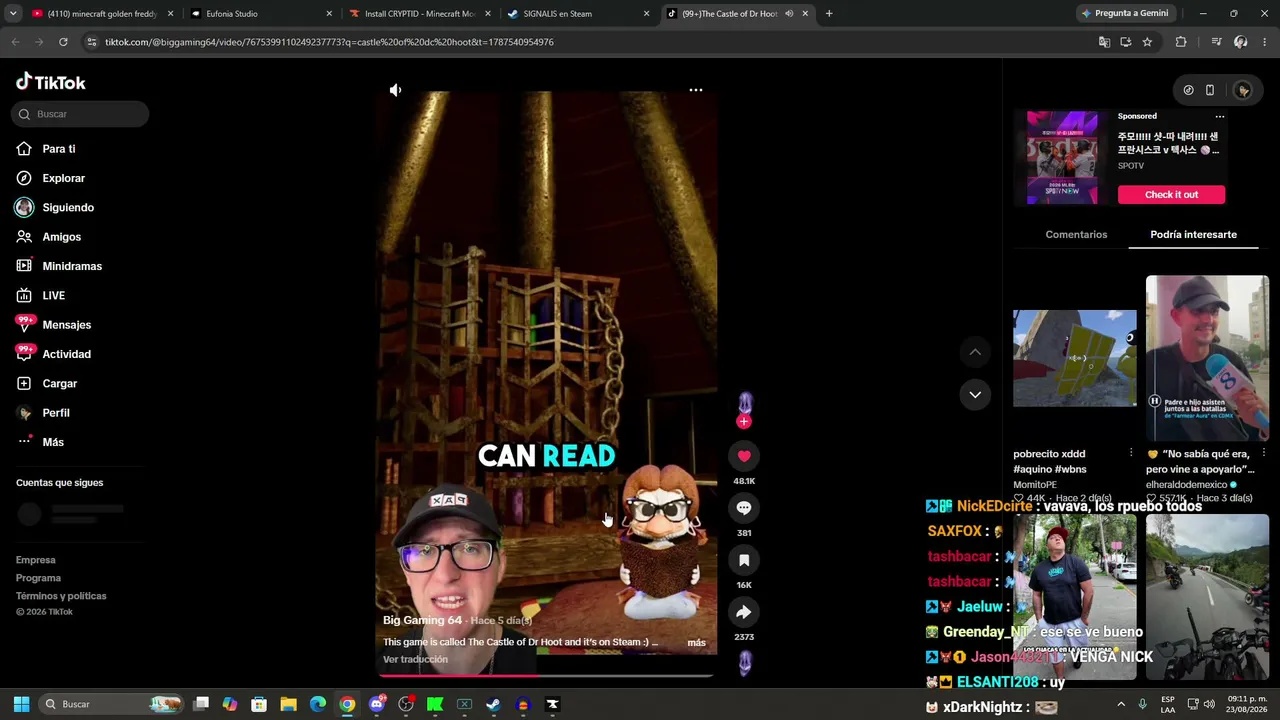Click Ver traducción under the caption
This screenshot has width=1280, height=720.
(415, 660)
